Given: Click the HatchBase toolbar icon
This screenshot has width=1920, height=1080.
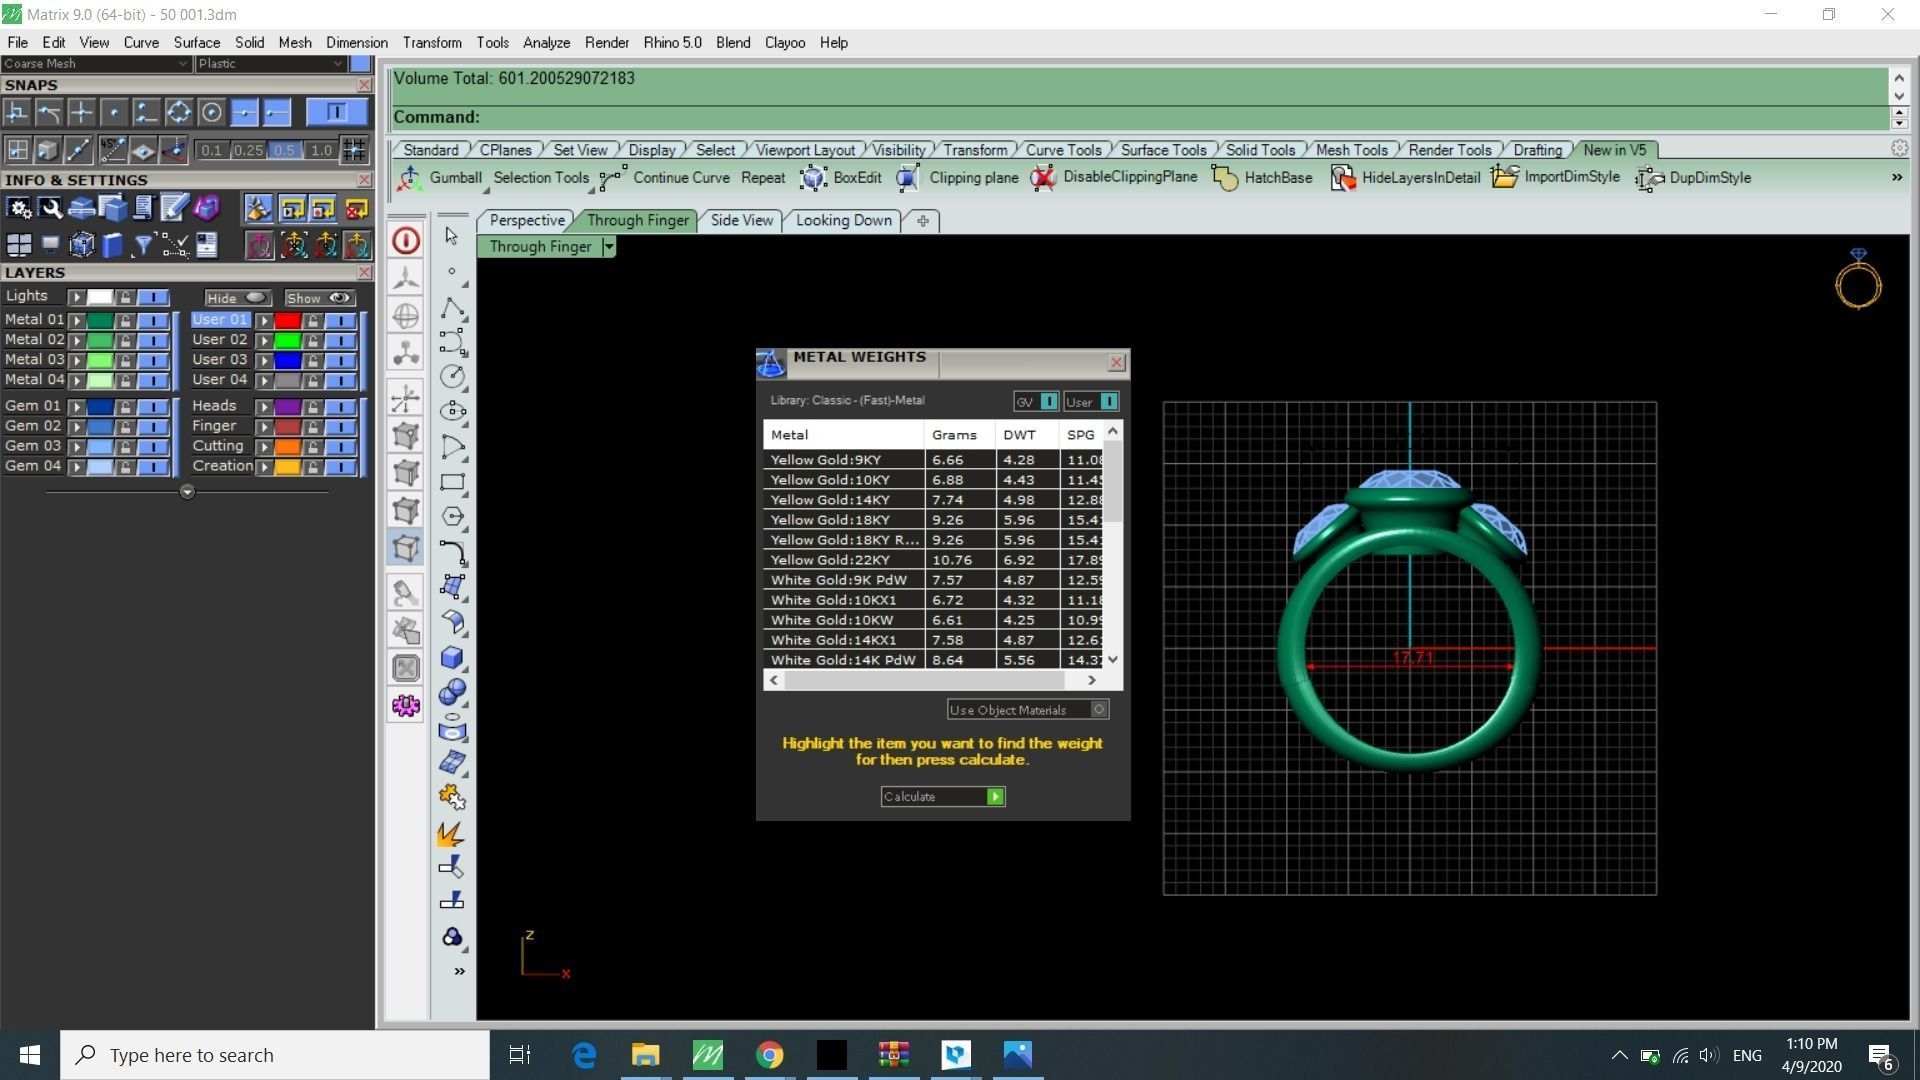Looking at the screenshot, I should point(1224,178).
